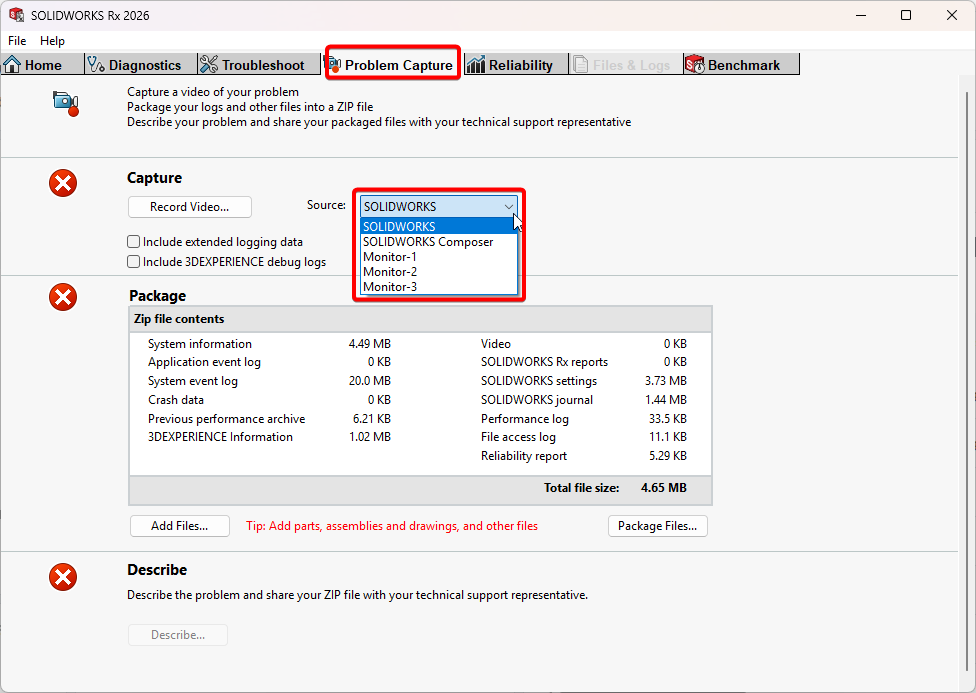This screenshot has width=976, height=693.
Task: Click the Reliability chart icon
Action: [x=476, y=65]
